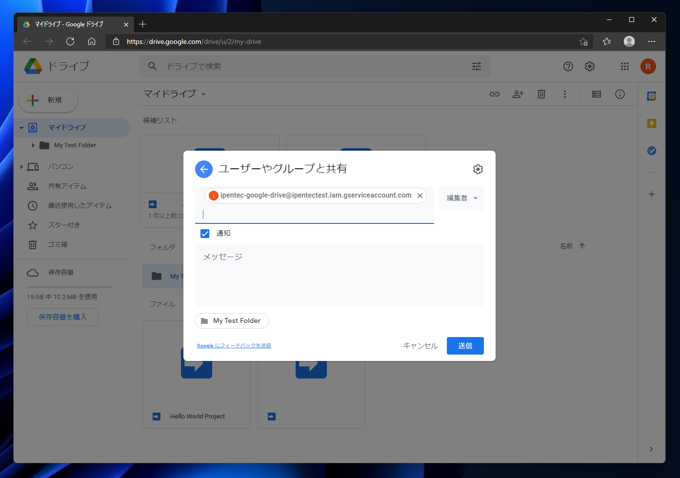This screenshot has width=680, height=478.
Task: Open the マイドライブ title dropdown
Action: tap(174, 94)
